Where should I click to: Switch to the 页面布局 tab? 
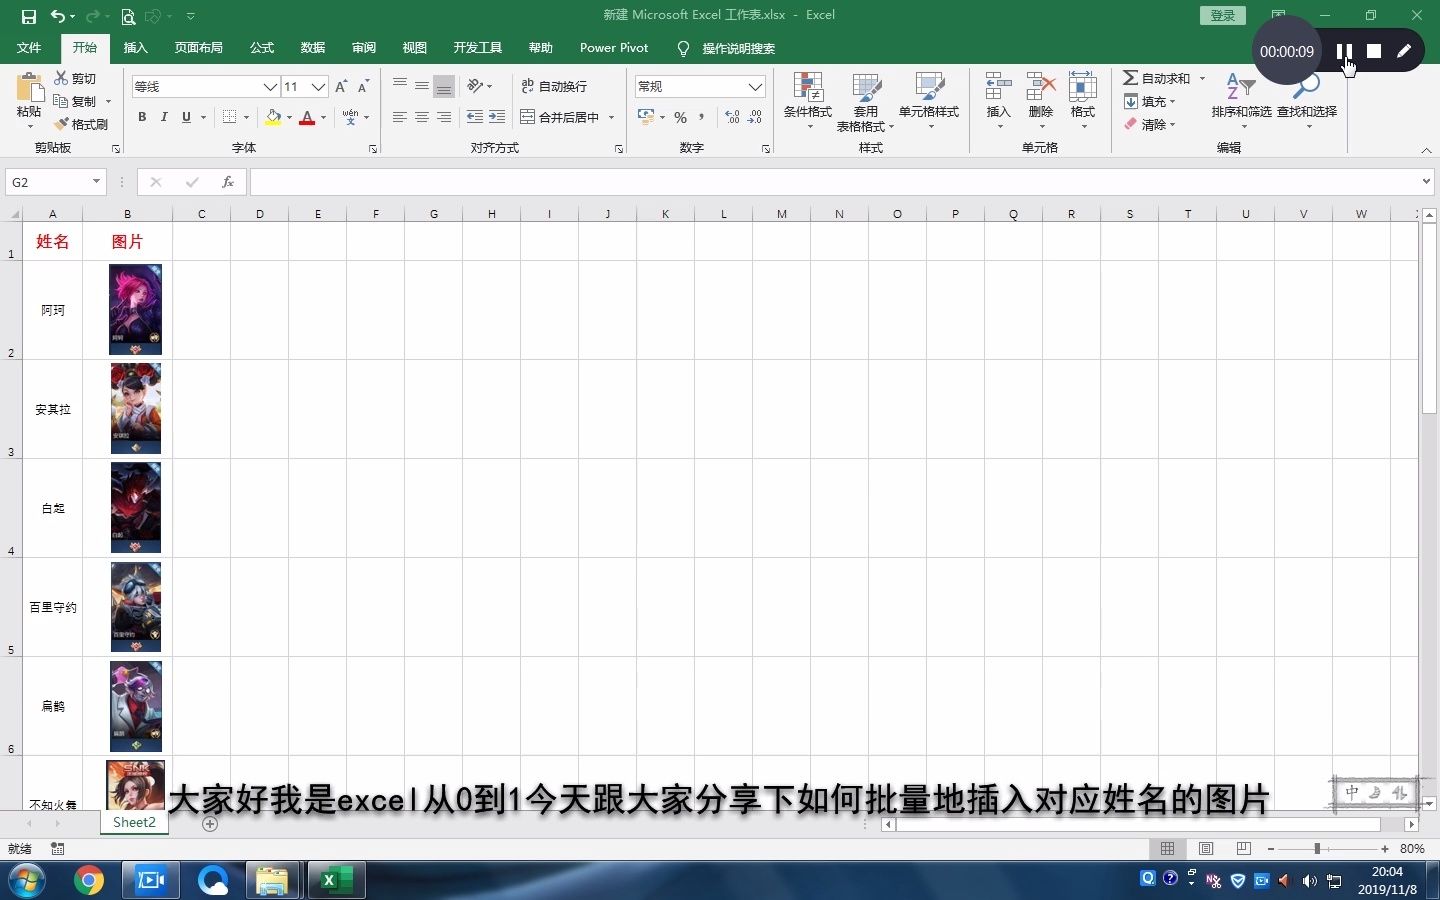199,48
